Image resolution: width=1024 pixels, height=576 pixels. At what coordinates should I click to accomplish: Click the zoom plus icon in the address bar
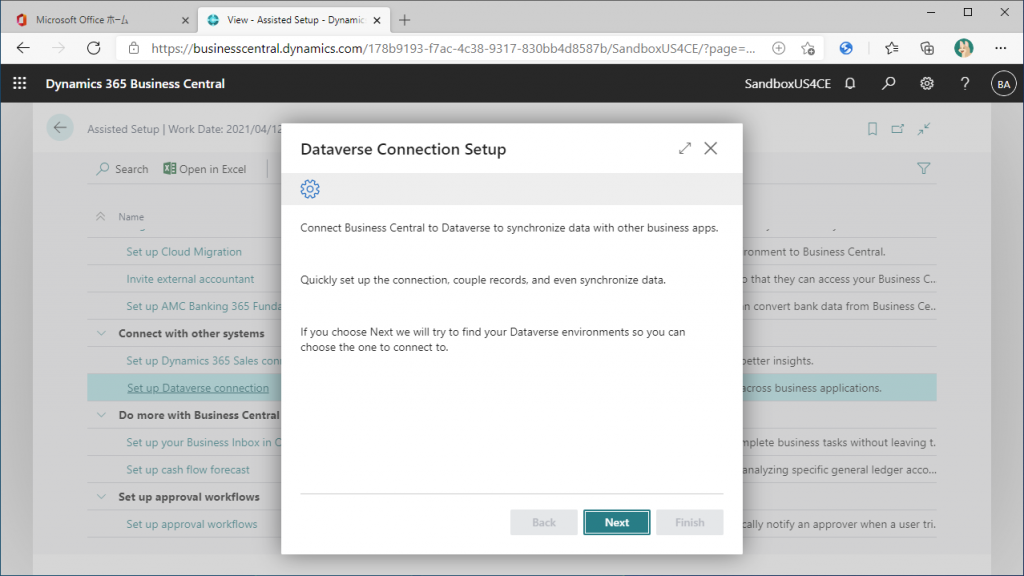click(x=778, y=48)
